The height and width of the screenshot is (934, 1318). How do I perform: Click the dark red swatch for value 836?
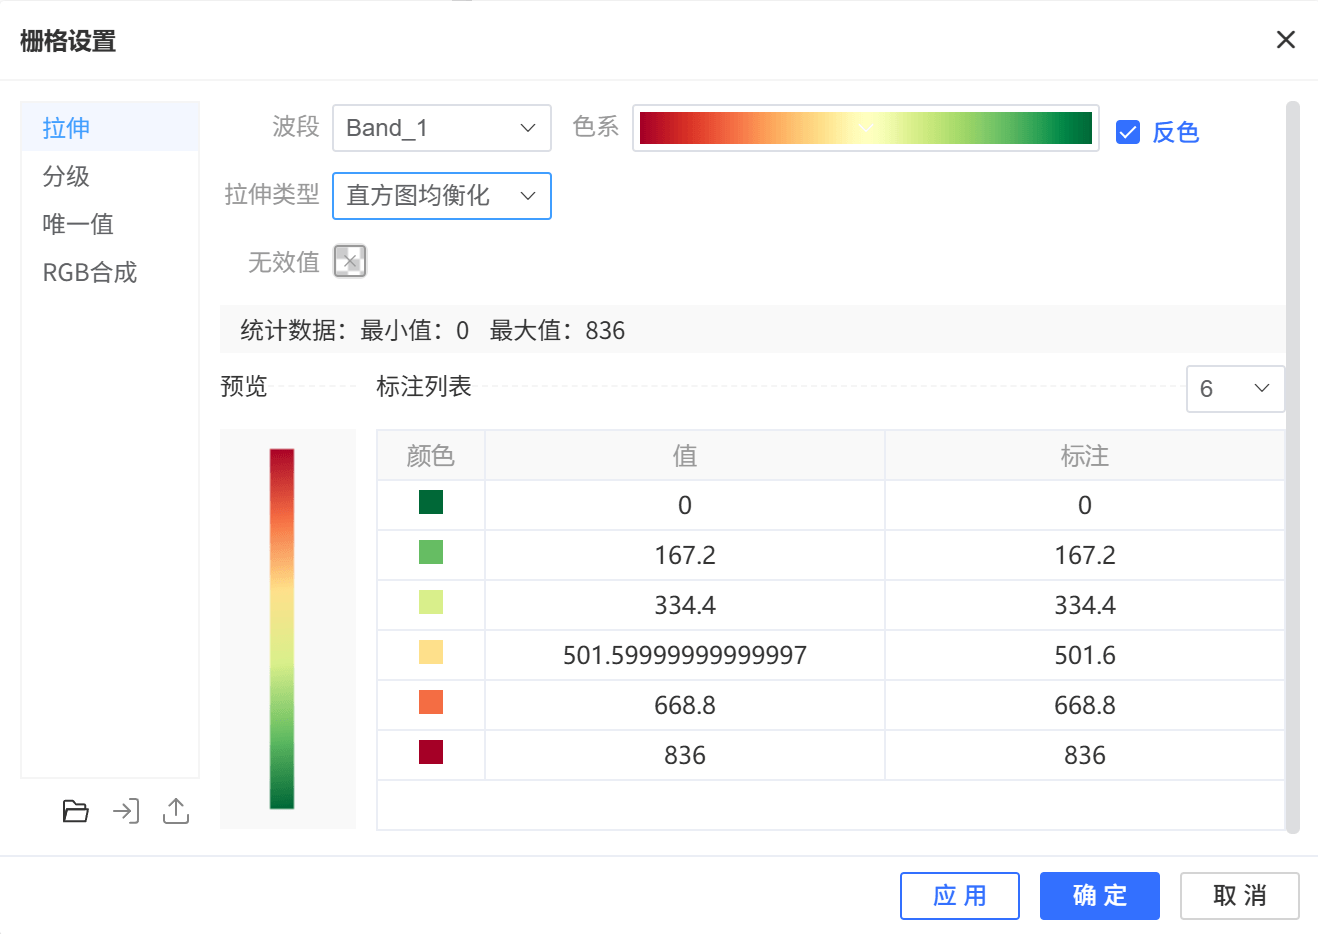(430, 754)
